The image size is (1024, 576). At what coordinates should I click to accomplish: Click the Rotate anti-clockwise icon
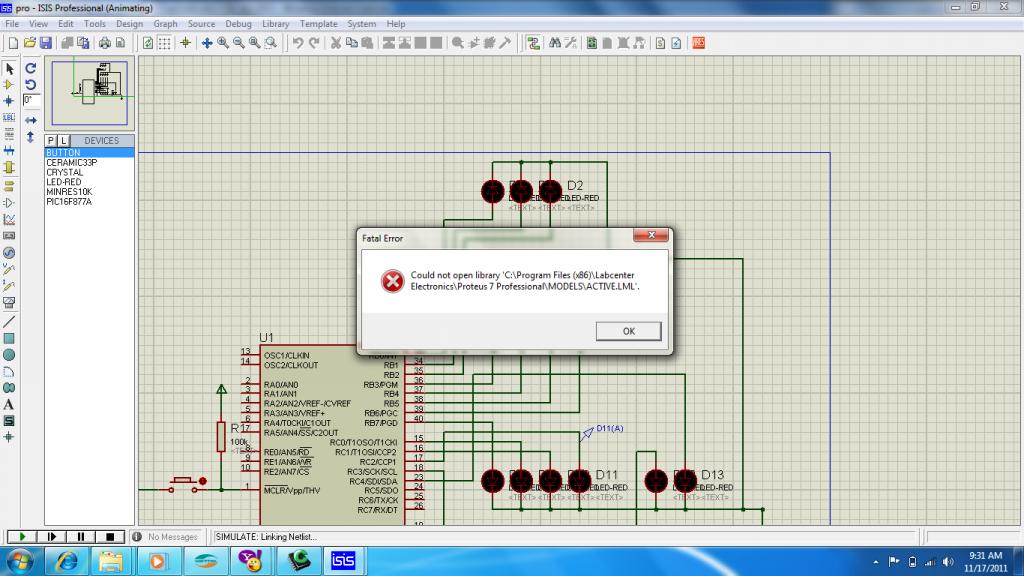point(31,85)
